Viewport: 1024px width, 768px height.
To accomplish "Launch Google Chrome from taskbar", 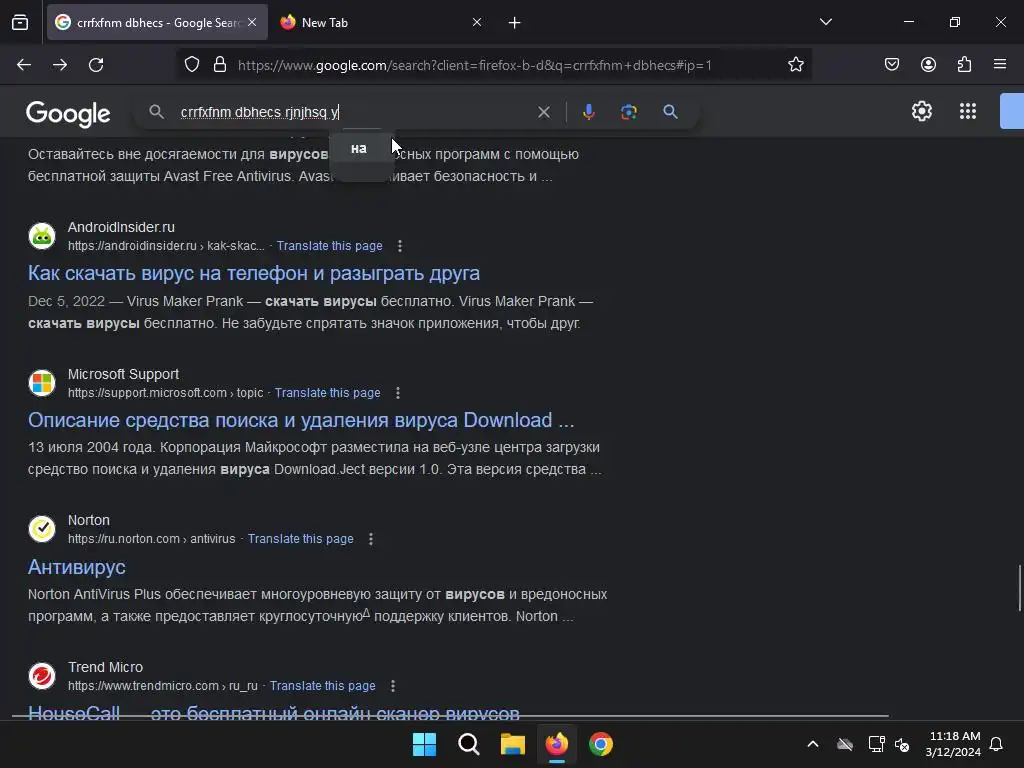I will [x=601, y=744].
